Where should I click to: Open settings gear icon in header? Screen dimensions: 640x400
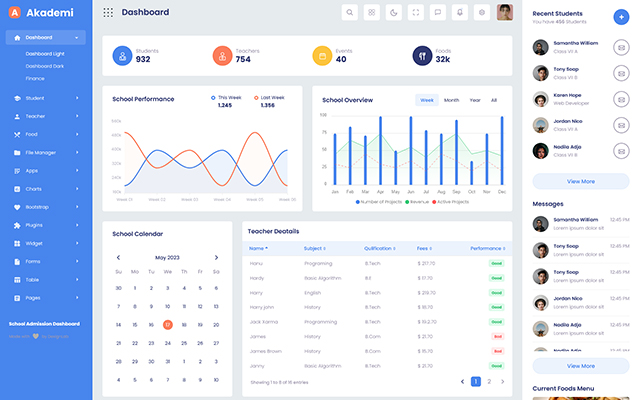point(481,13)
